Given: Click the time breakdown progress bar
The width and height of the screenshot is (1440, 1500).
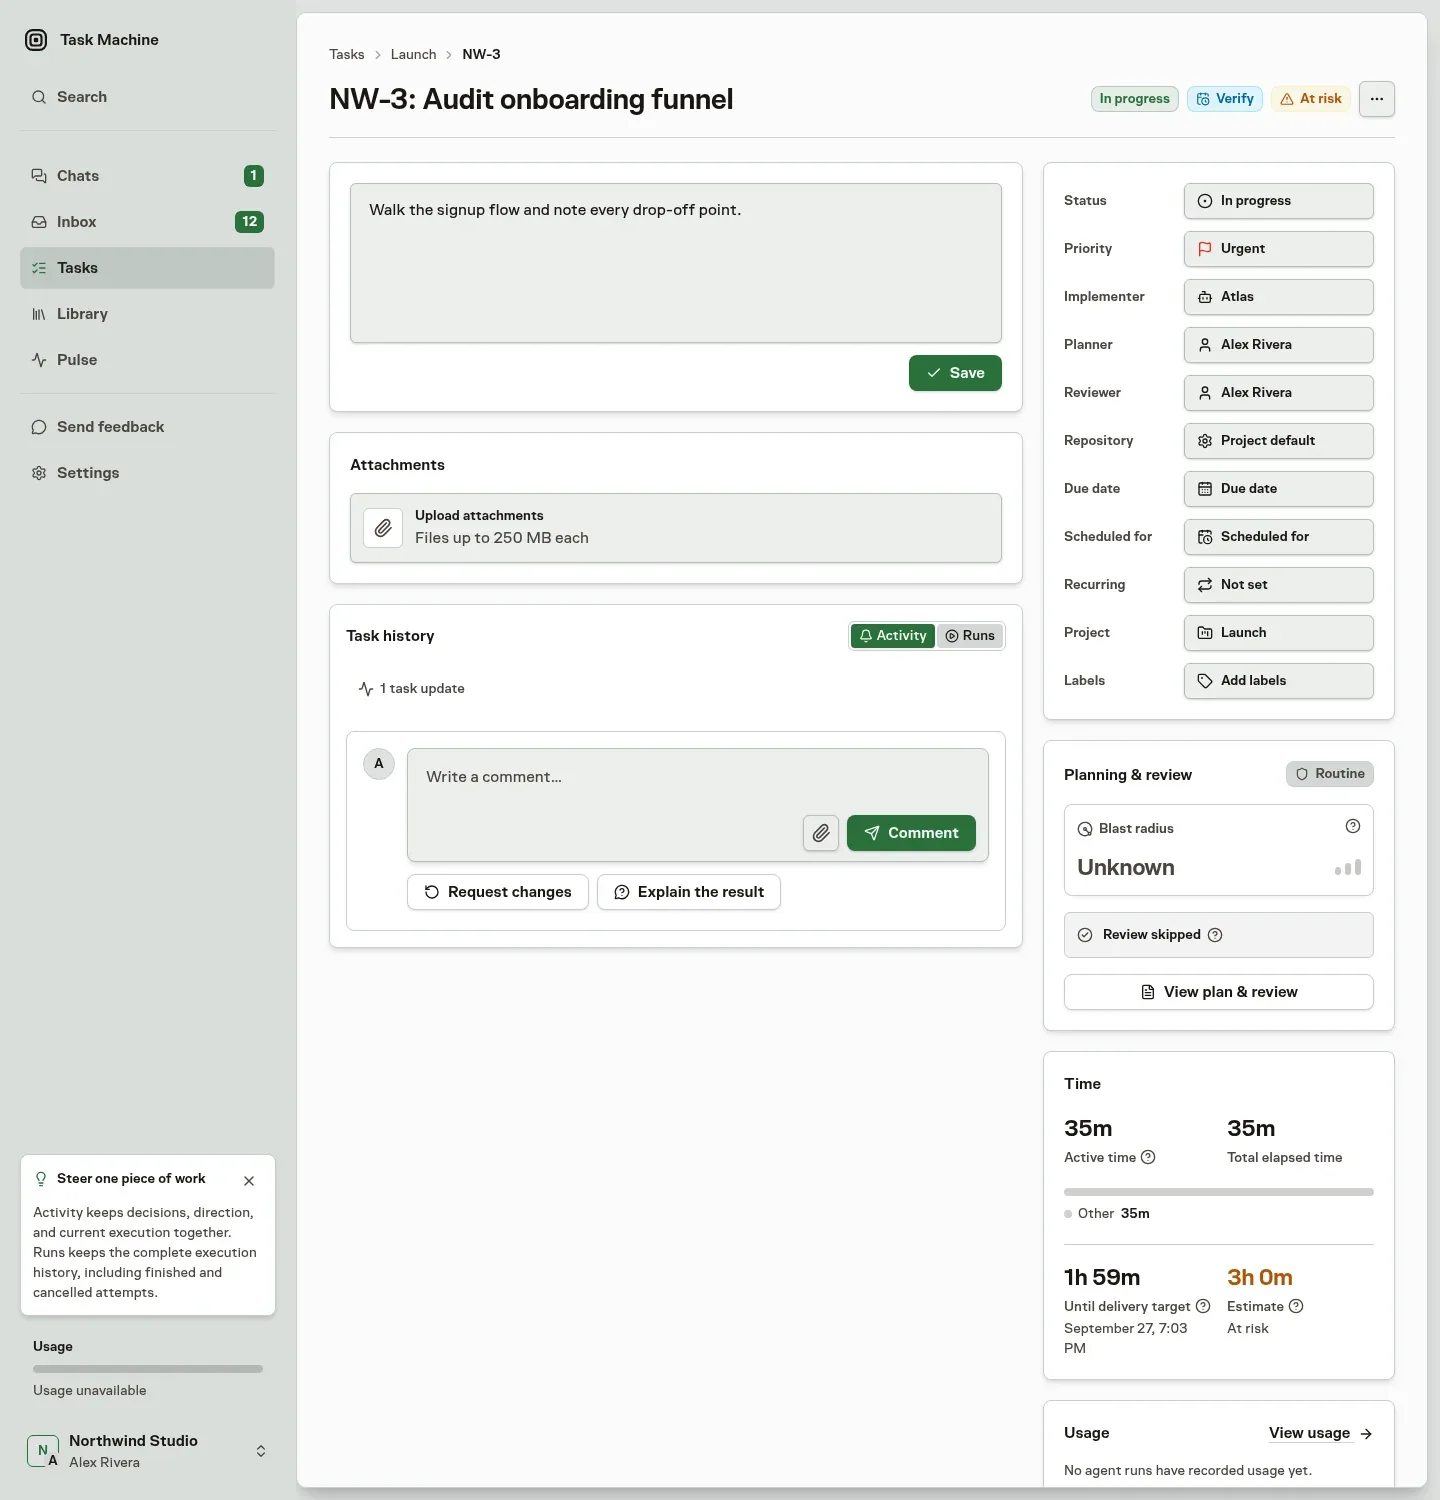Looking at the screenshot, I should pyautogui.click(x=1219, y=1192).
